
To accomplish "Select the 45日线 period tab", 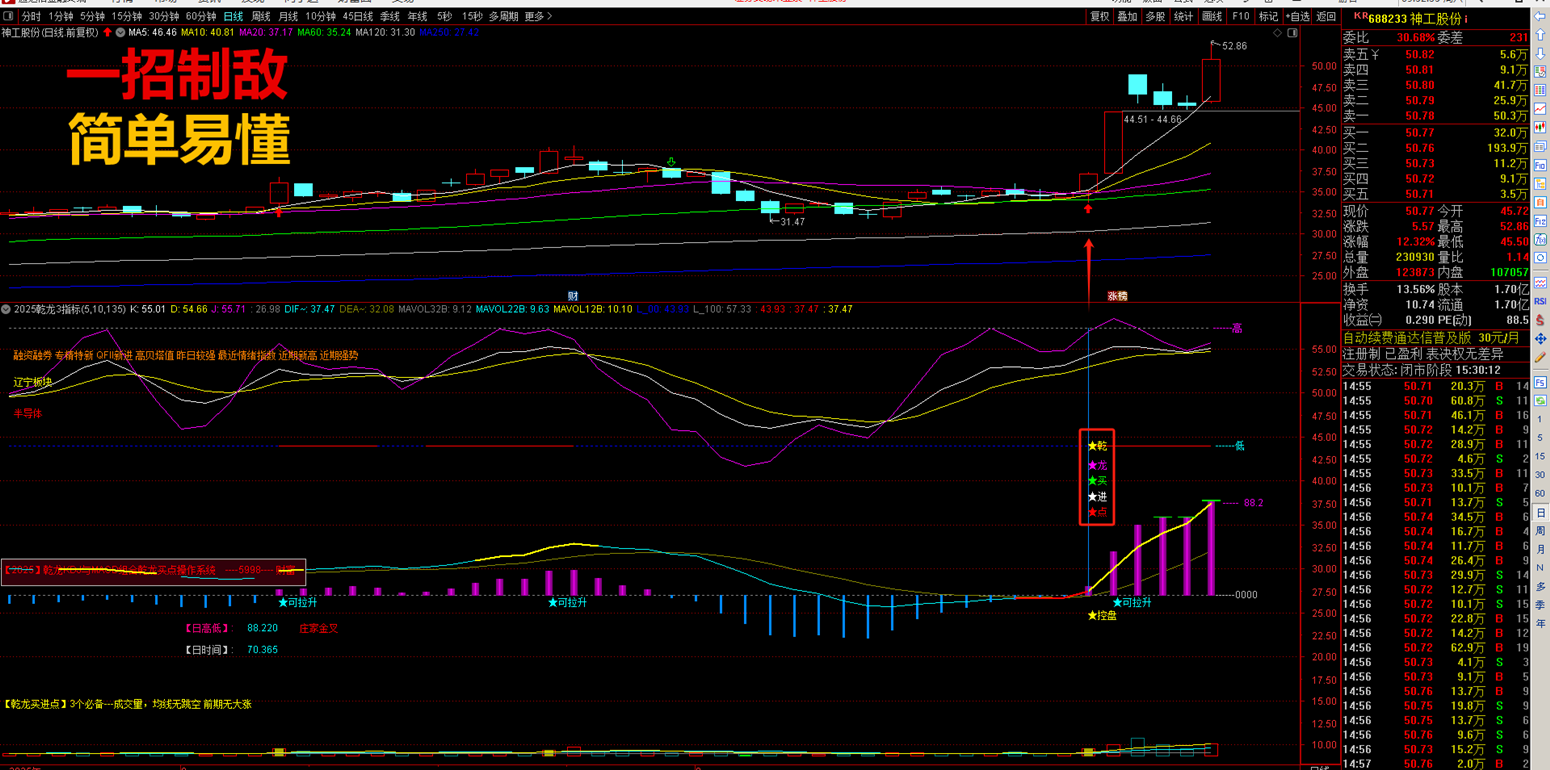I will (x=358, y=16).
